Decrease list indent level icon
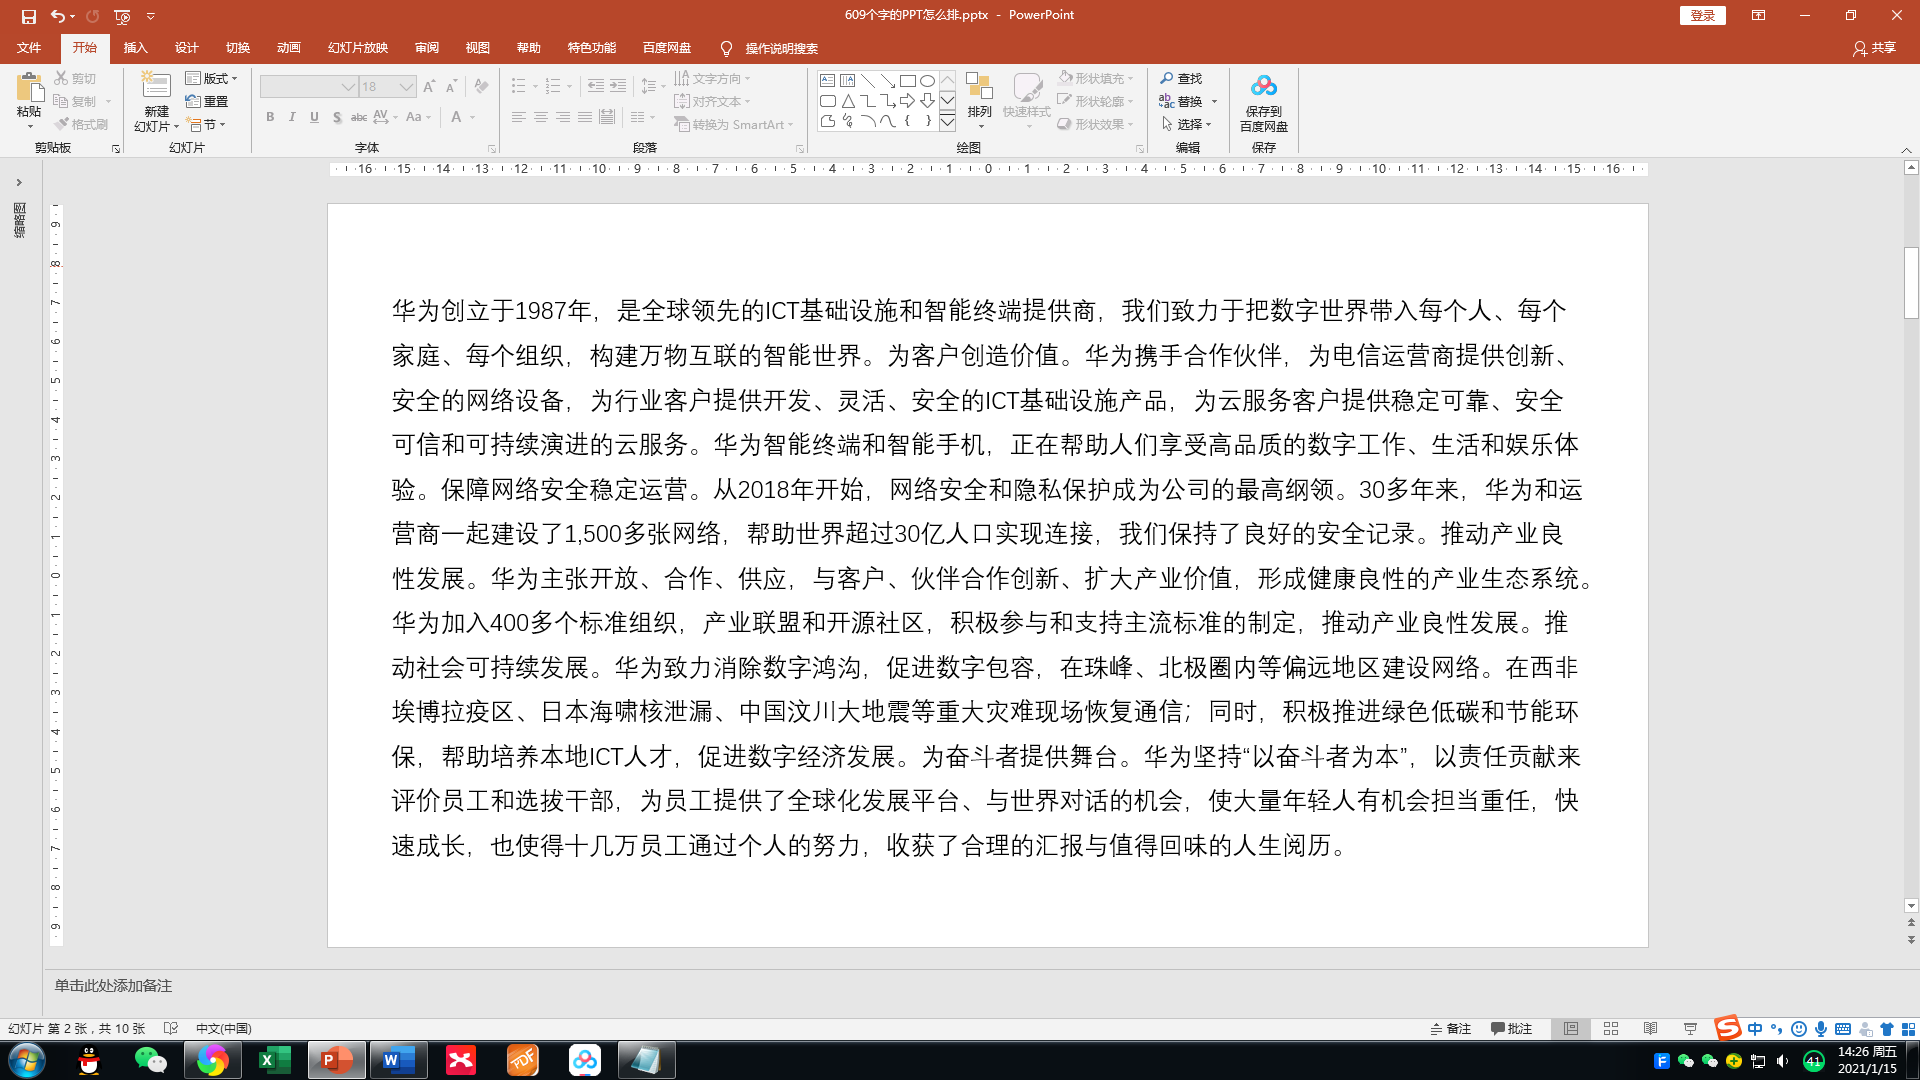 coord(595,86)
